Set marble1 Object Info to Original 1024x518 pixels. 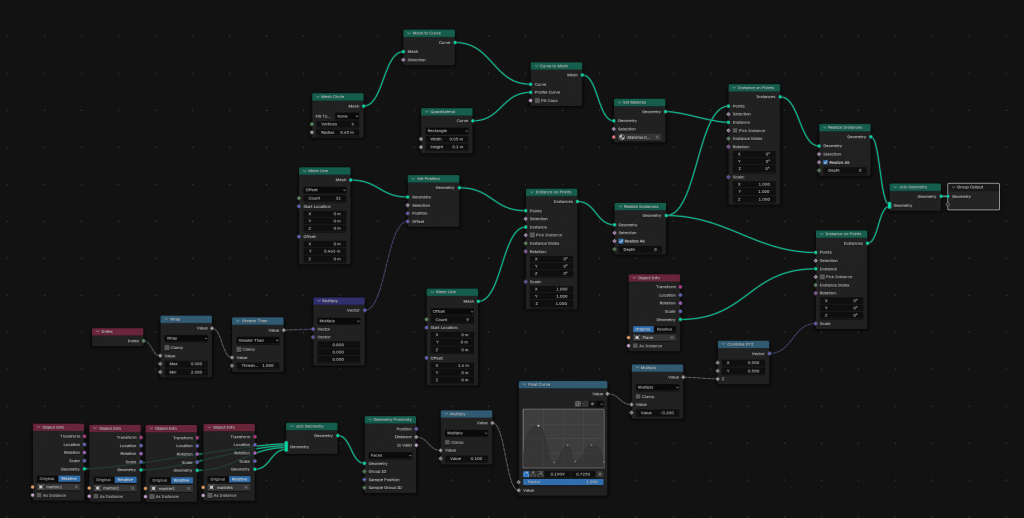click(x=48, y=479)
